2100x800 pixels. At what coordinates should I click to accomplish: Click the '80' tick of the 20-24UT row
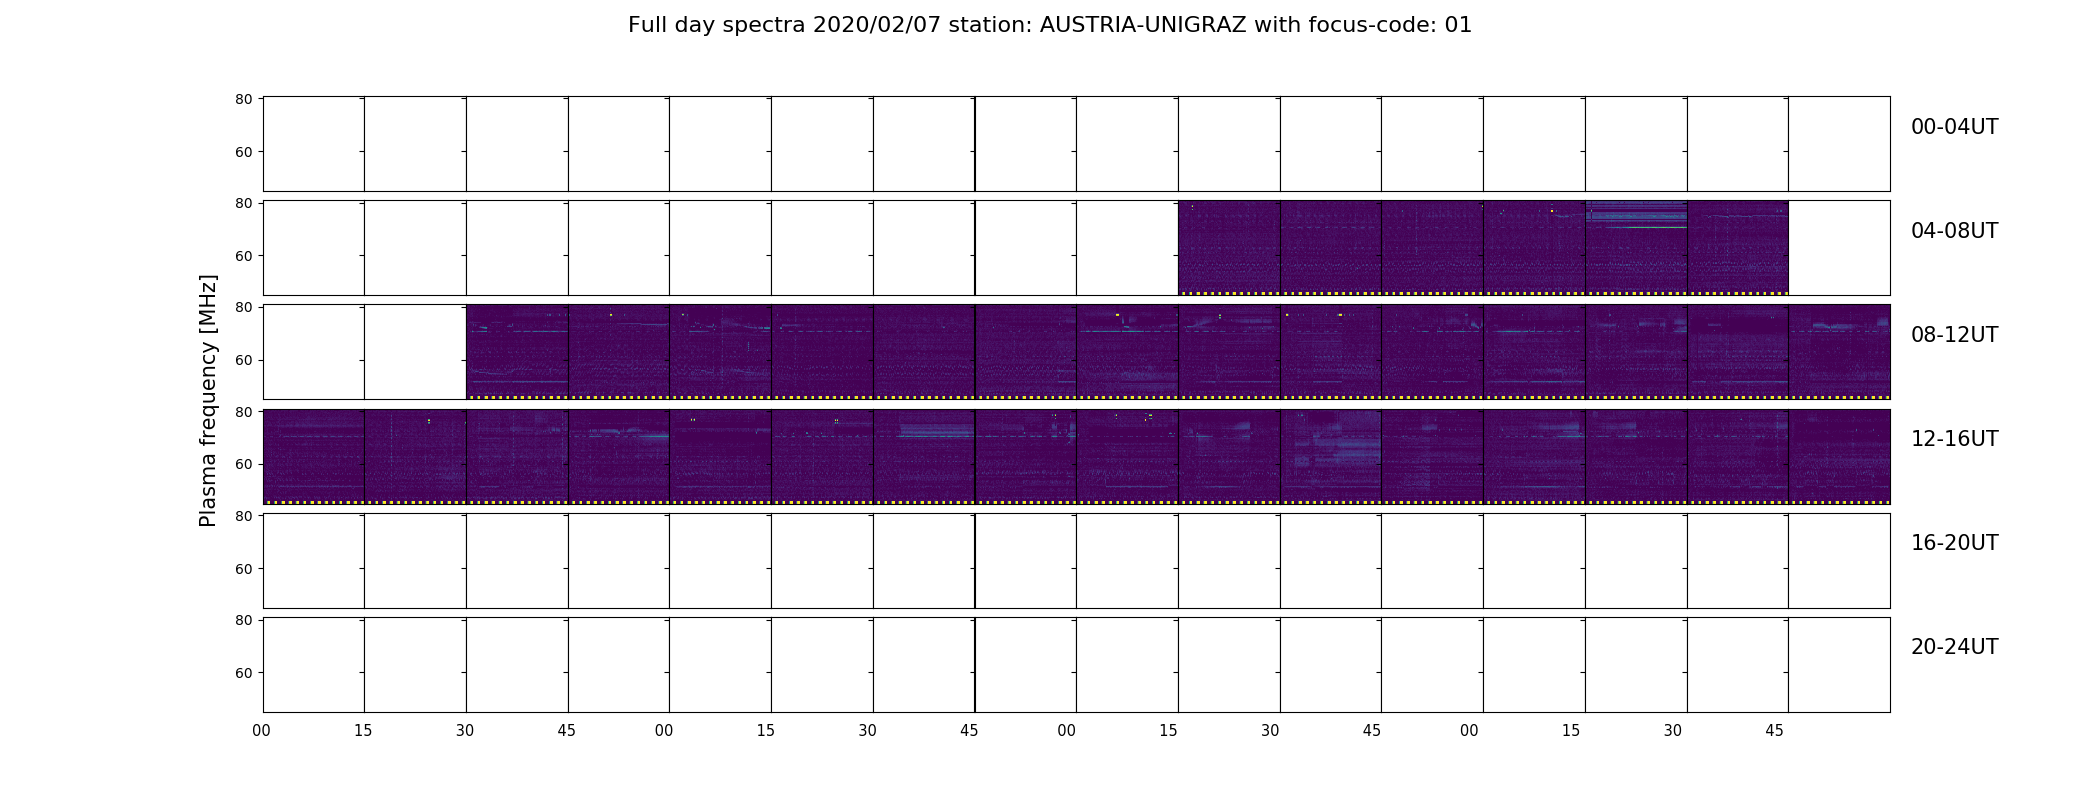tap(243, 620)
